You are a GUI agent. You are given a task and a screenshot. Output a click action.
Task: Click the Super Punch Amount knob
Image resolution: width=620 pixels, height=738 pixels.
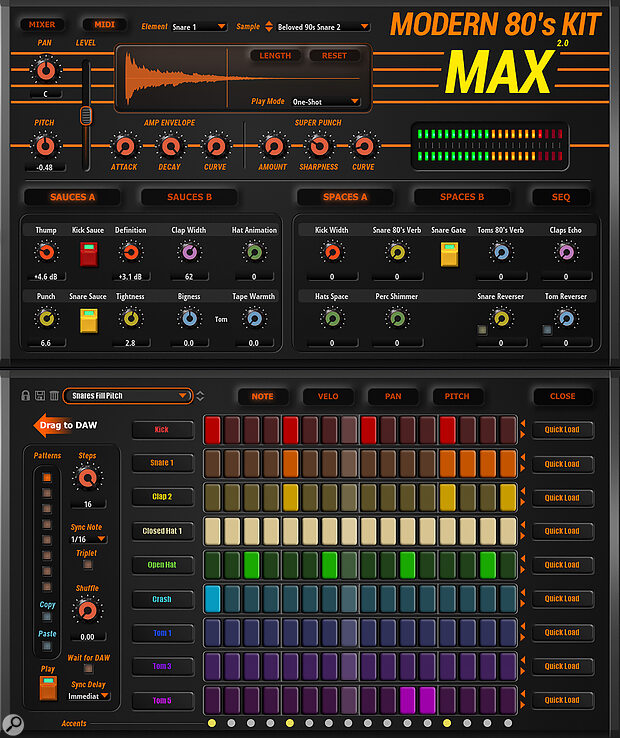pyautogui.click(x=274, y=147)
